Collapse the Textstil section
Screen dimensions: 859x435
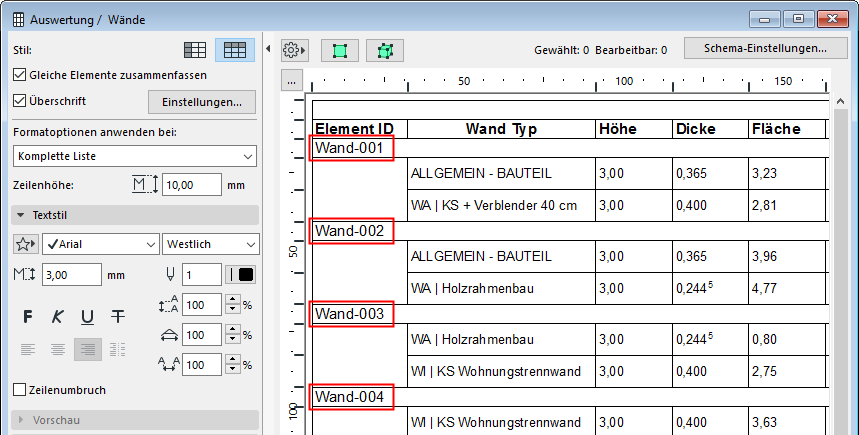pos(20,215)
